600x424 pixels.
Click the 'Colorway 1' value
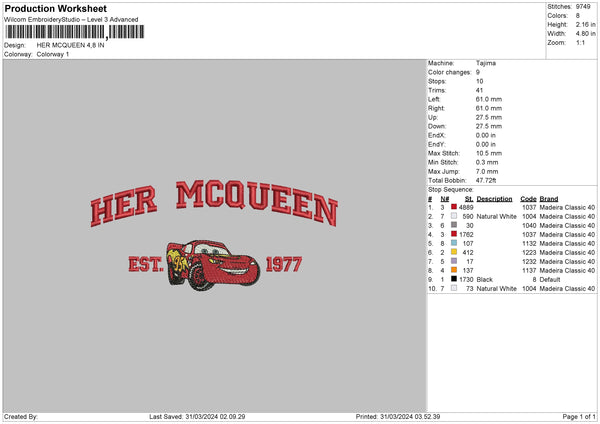pos(53,54)
